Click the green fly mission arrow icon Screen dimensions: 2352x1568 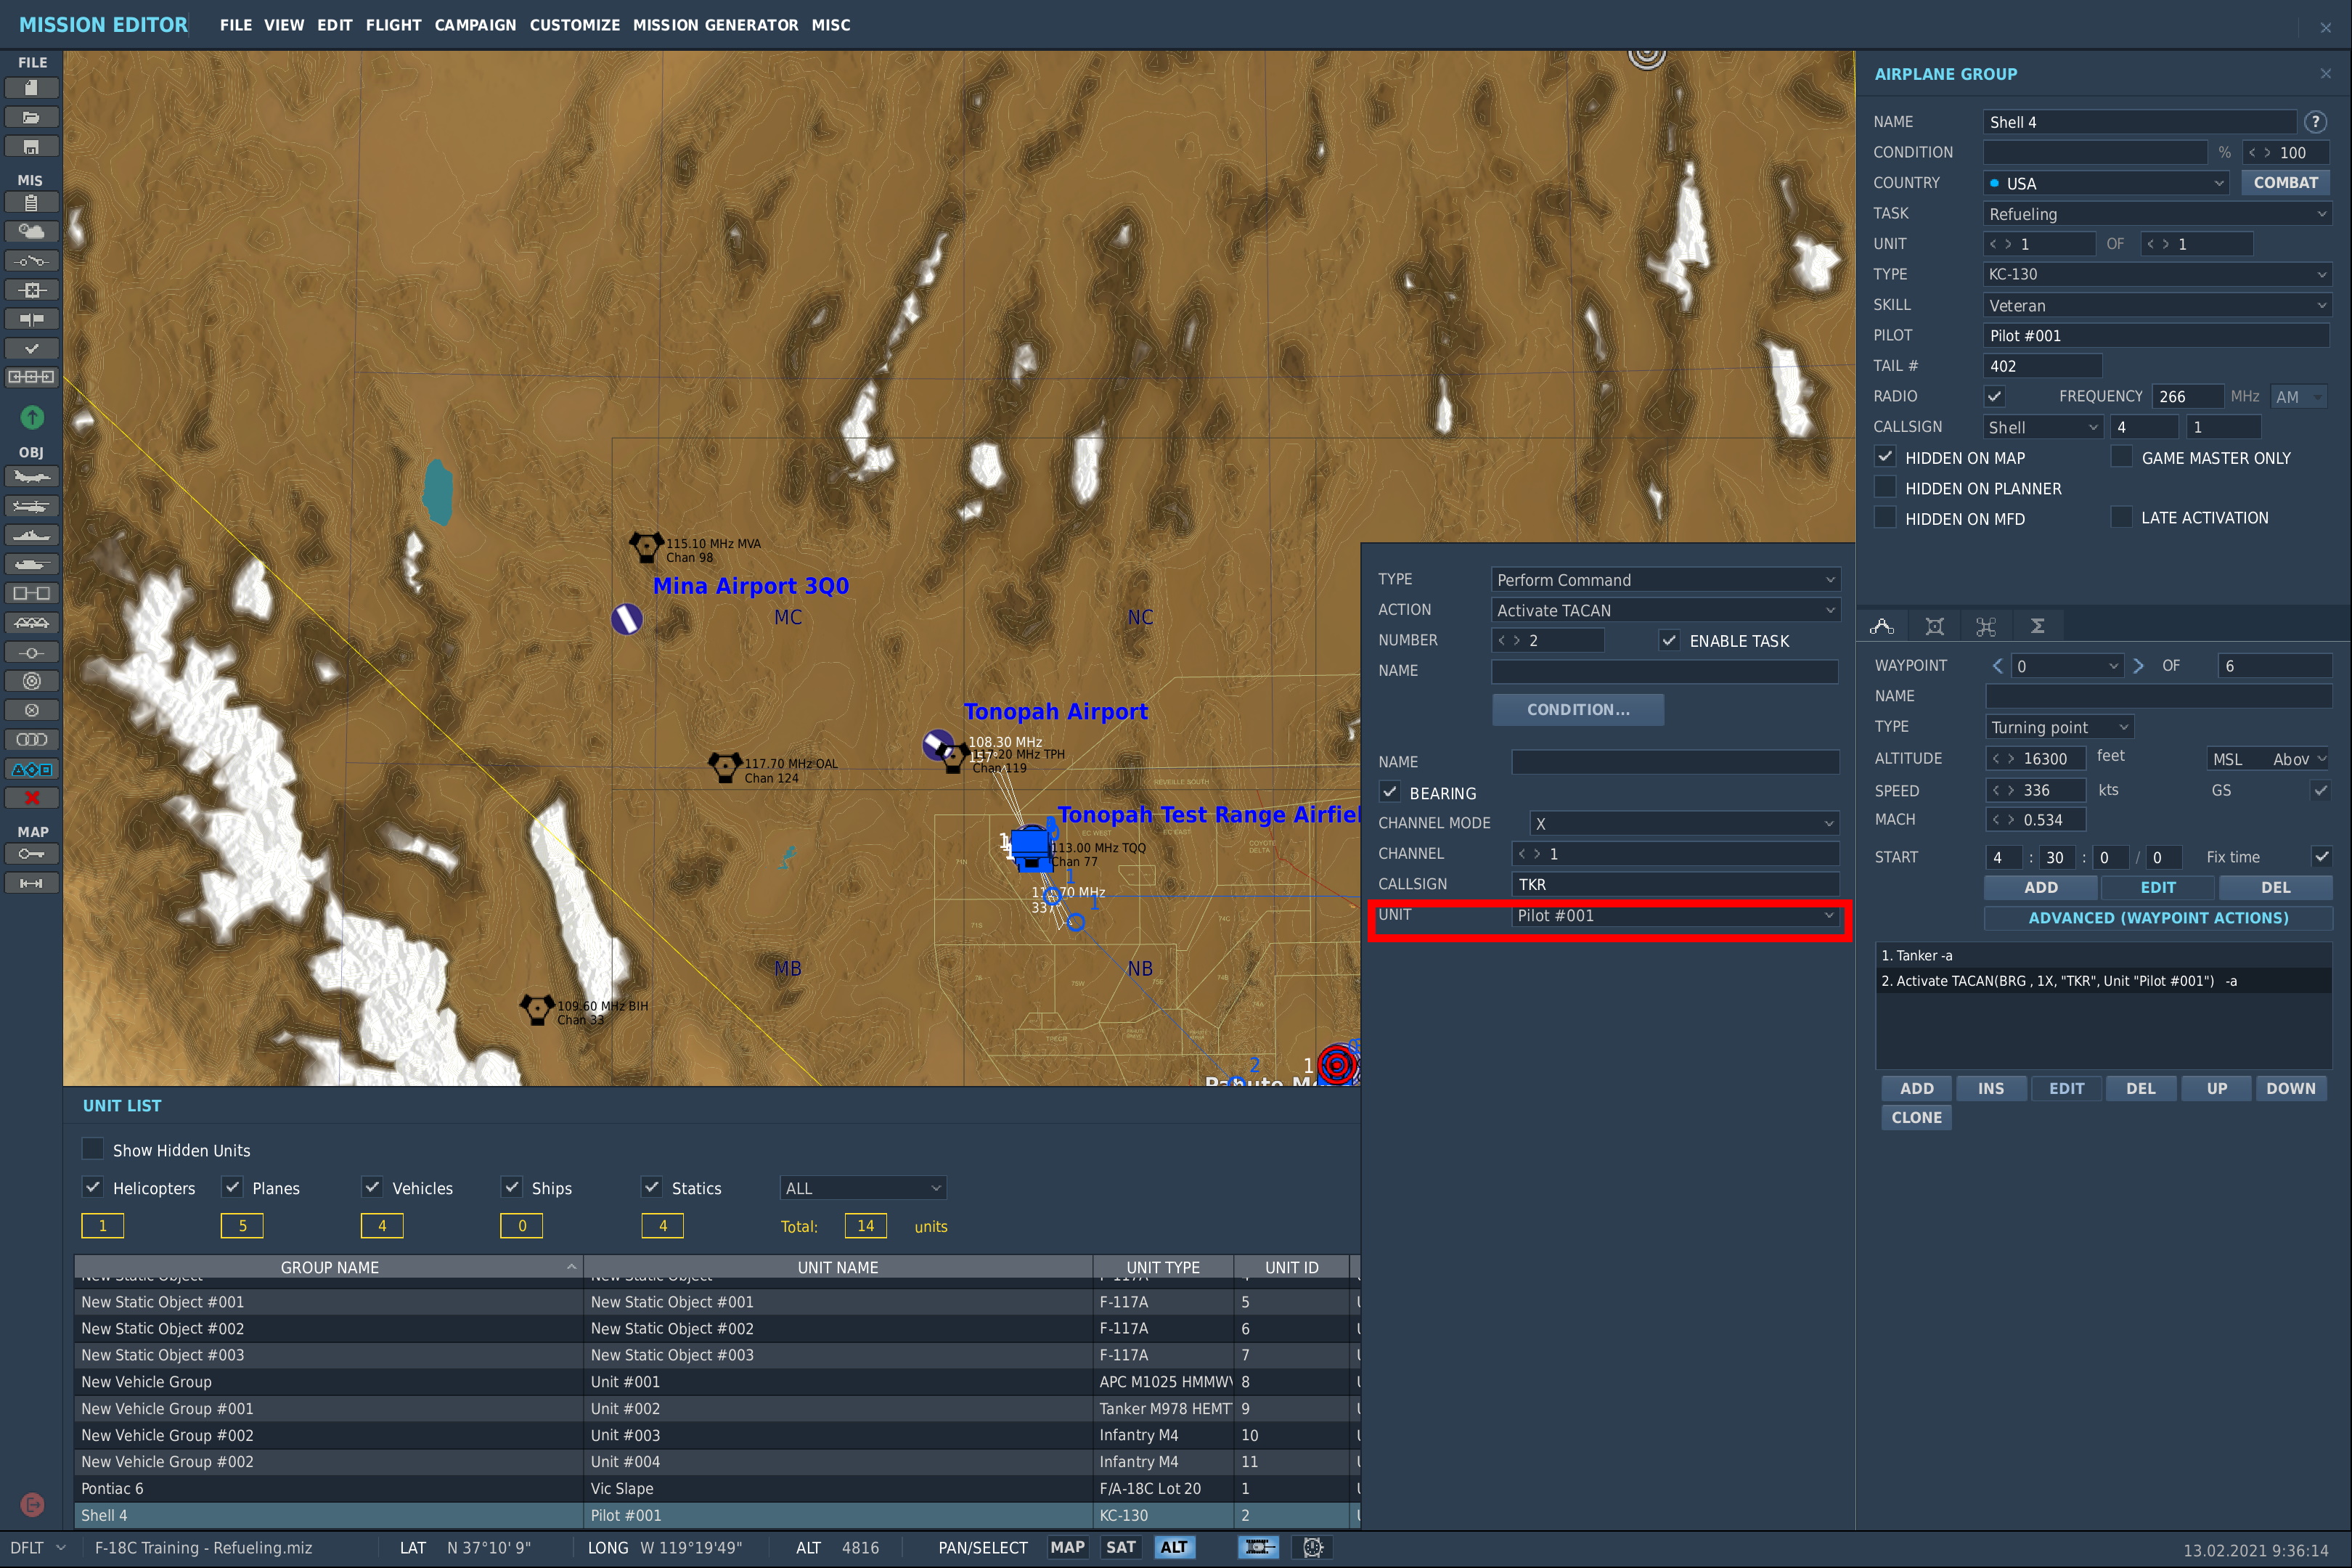(x=31, y=417)
